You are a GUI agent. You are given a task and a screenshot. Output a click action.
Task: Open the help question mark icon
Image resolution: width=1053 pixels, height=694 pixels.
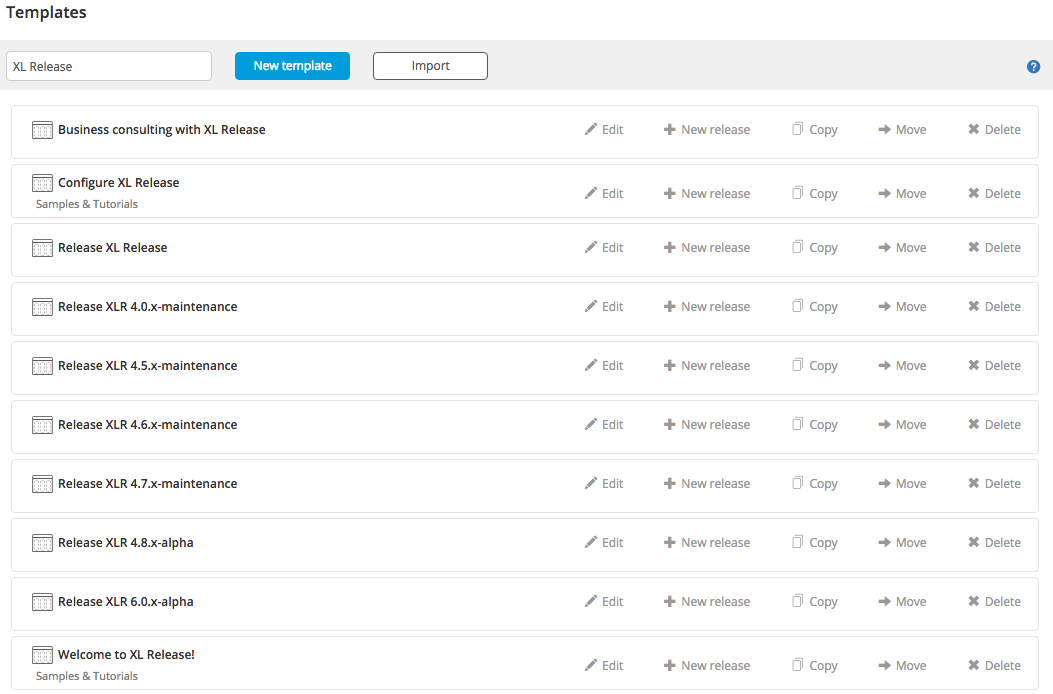[x=1033, y=67]
